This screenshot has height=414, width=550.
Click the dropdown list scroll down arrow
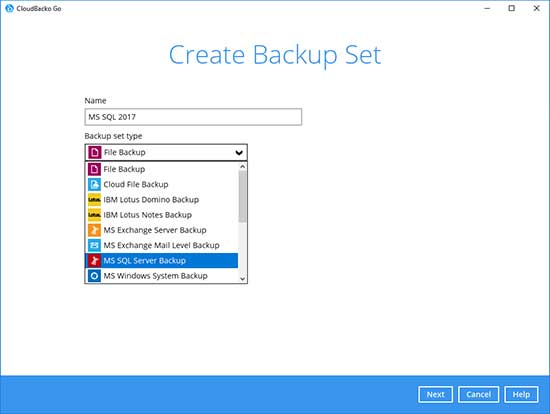click(242, 279)
